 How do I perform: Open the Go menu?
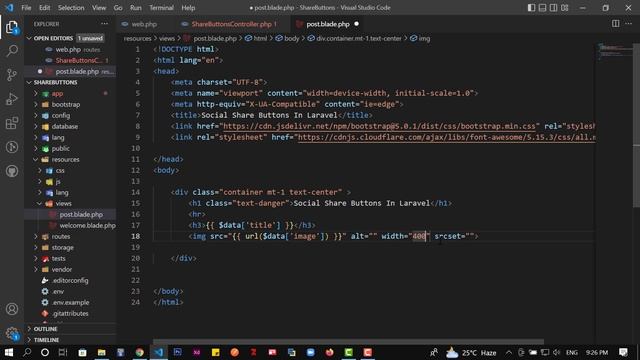coord(118,8)
